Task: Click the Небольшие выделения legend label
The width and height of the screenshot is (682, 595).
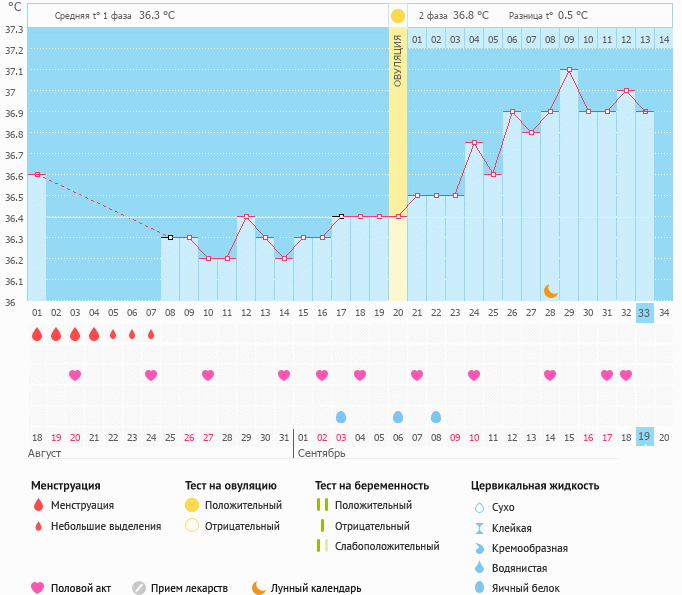Action: click(106, 526)
